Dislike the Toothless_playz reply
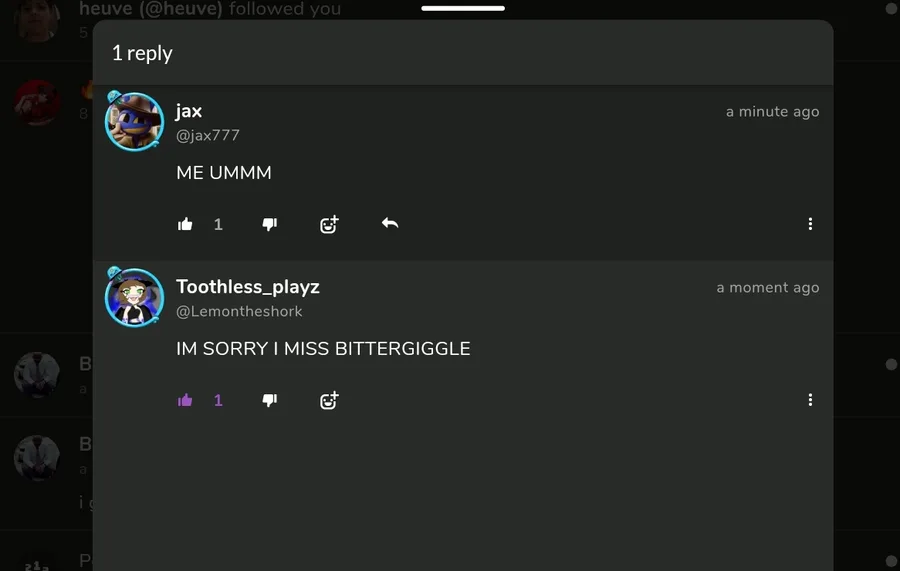The width and height of the screenshot is (900, 571). click(x=270, y=400)
